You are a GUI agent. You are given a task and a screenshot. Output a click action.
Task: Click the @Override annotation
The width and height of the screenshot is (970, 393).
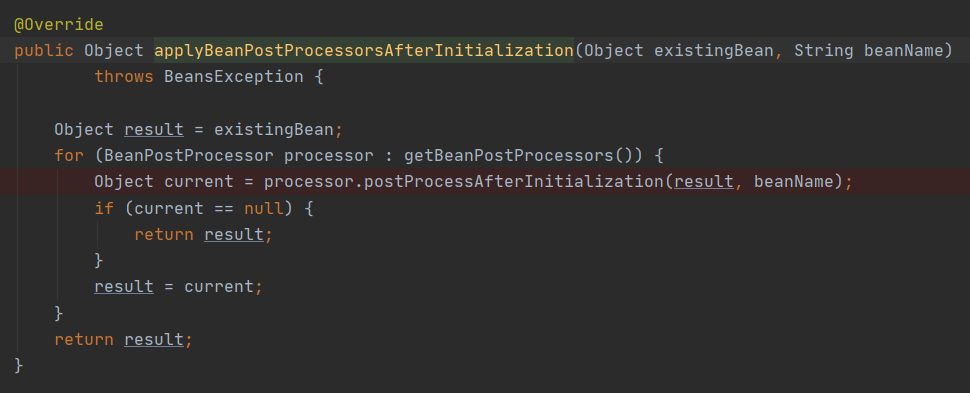[x=59, y=25]
